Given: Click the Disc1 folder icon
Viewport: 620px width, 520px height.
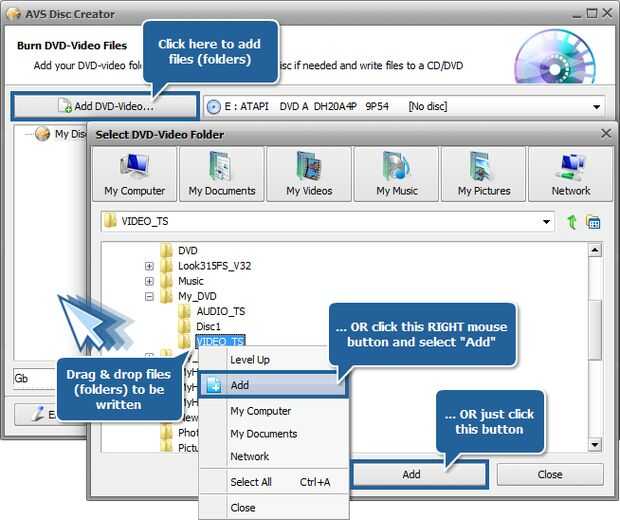Looking at the screenshot, I should point(184,327).
